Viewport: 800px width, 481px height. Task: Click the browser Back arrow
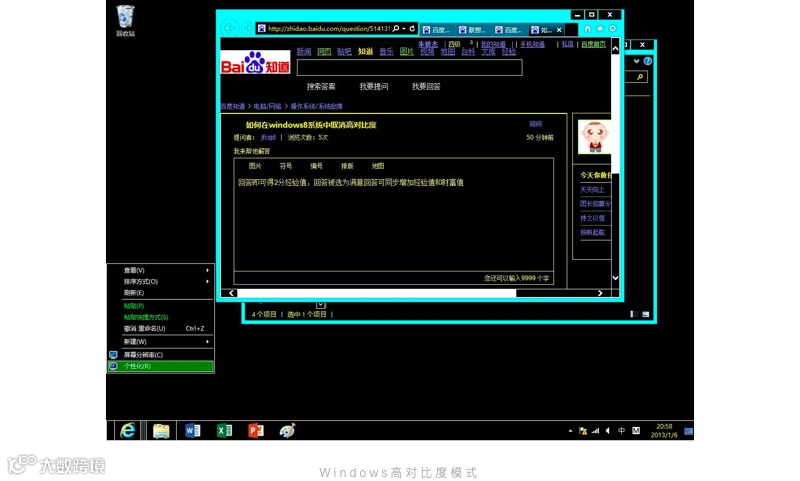[230, 29]
